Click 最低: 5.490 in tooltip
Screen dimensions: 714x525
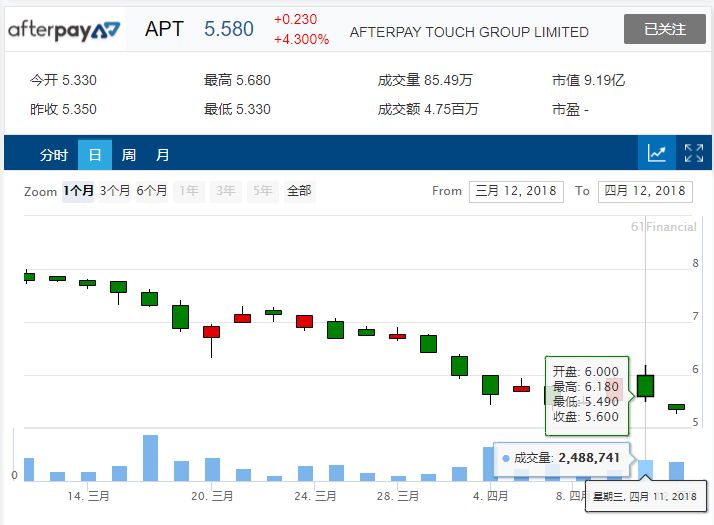[586, 402]
